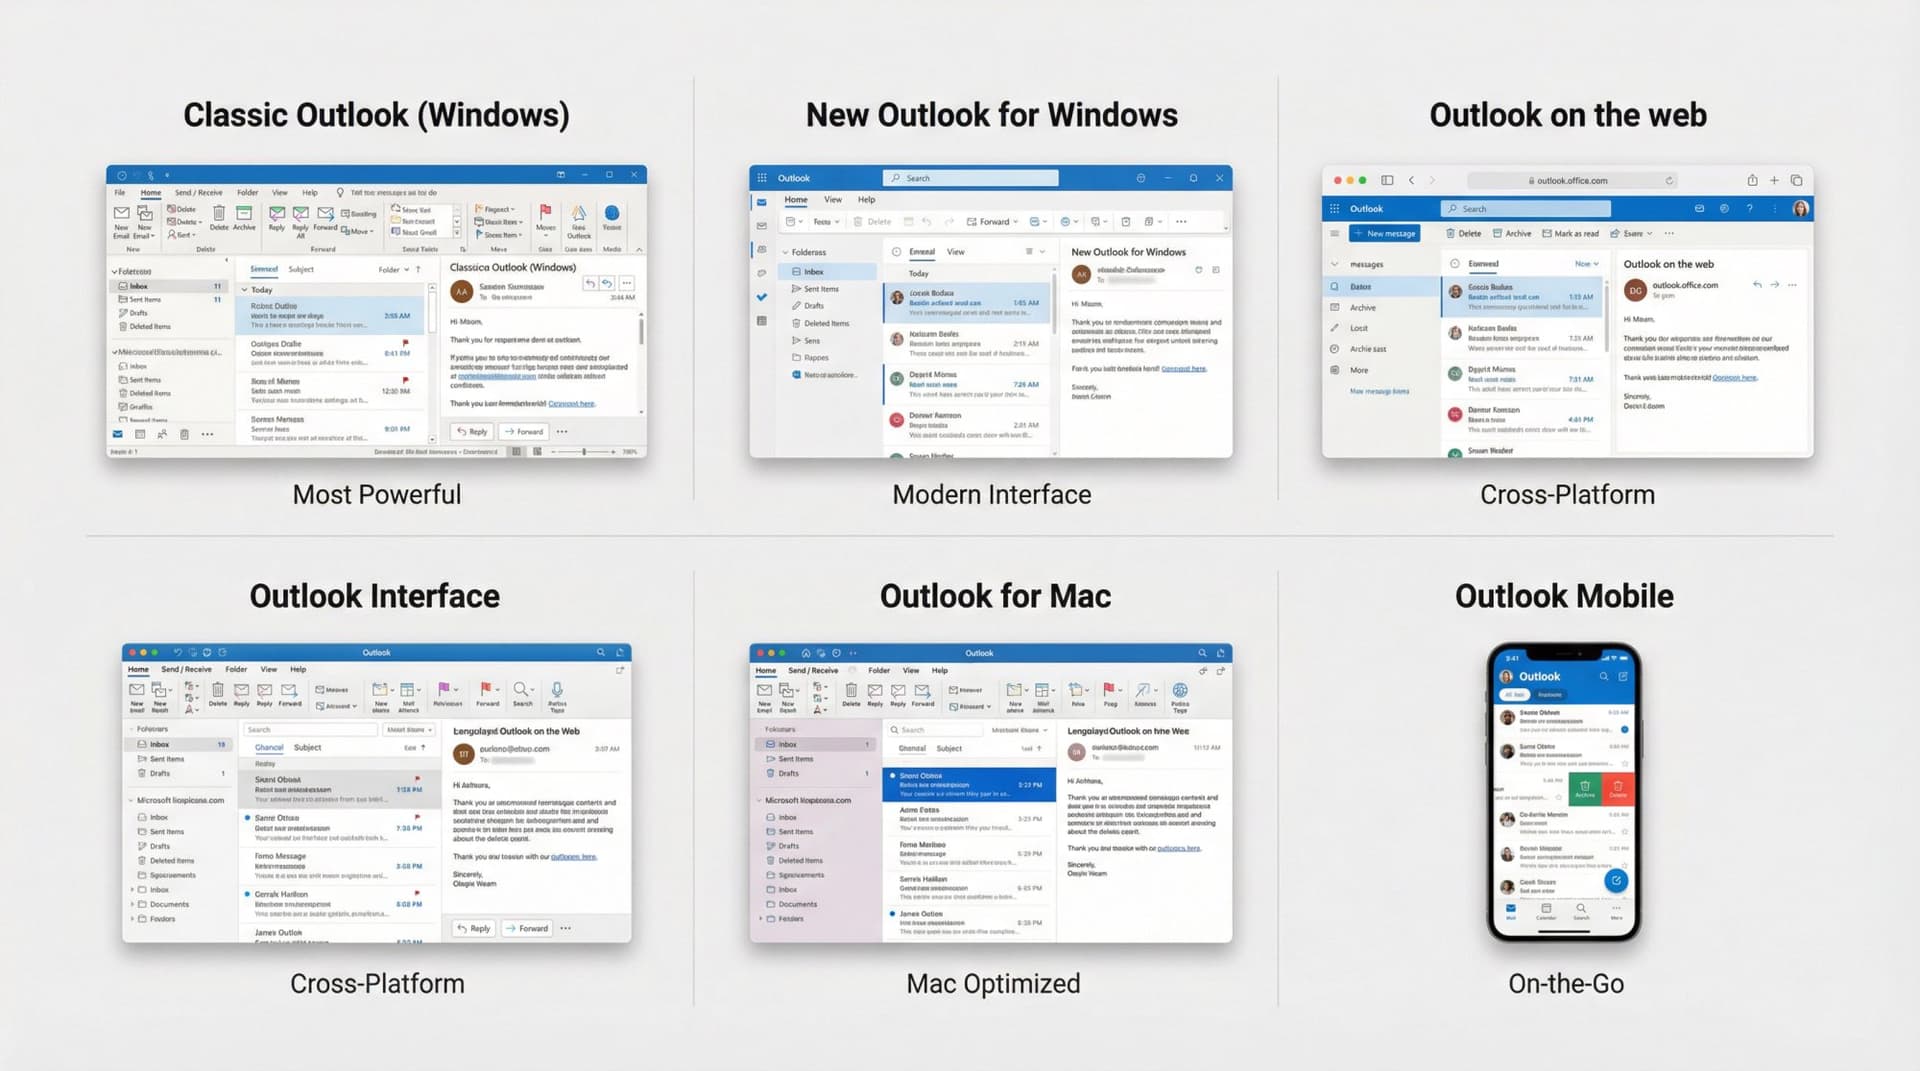Viewport: 1920px width, 1071px height.
Task: Expand the messages section in Outlook web sidebar
Action: [x=1334, y=264]
